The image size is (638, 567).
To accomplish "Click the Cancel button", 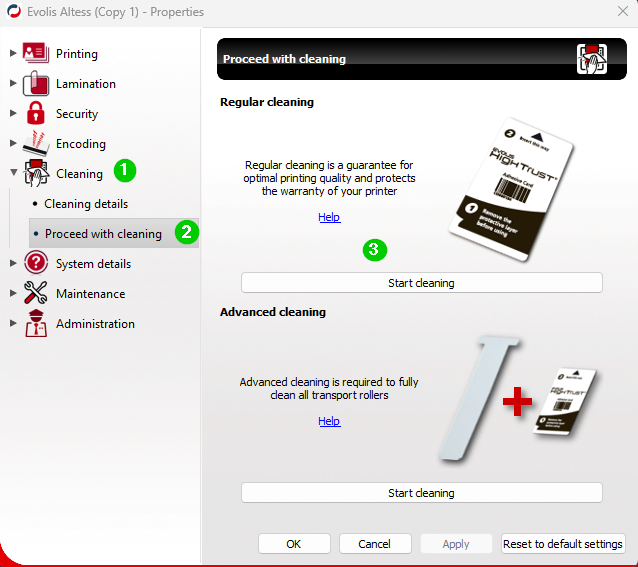I will point(375,544).
